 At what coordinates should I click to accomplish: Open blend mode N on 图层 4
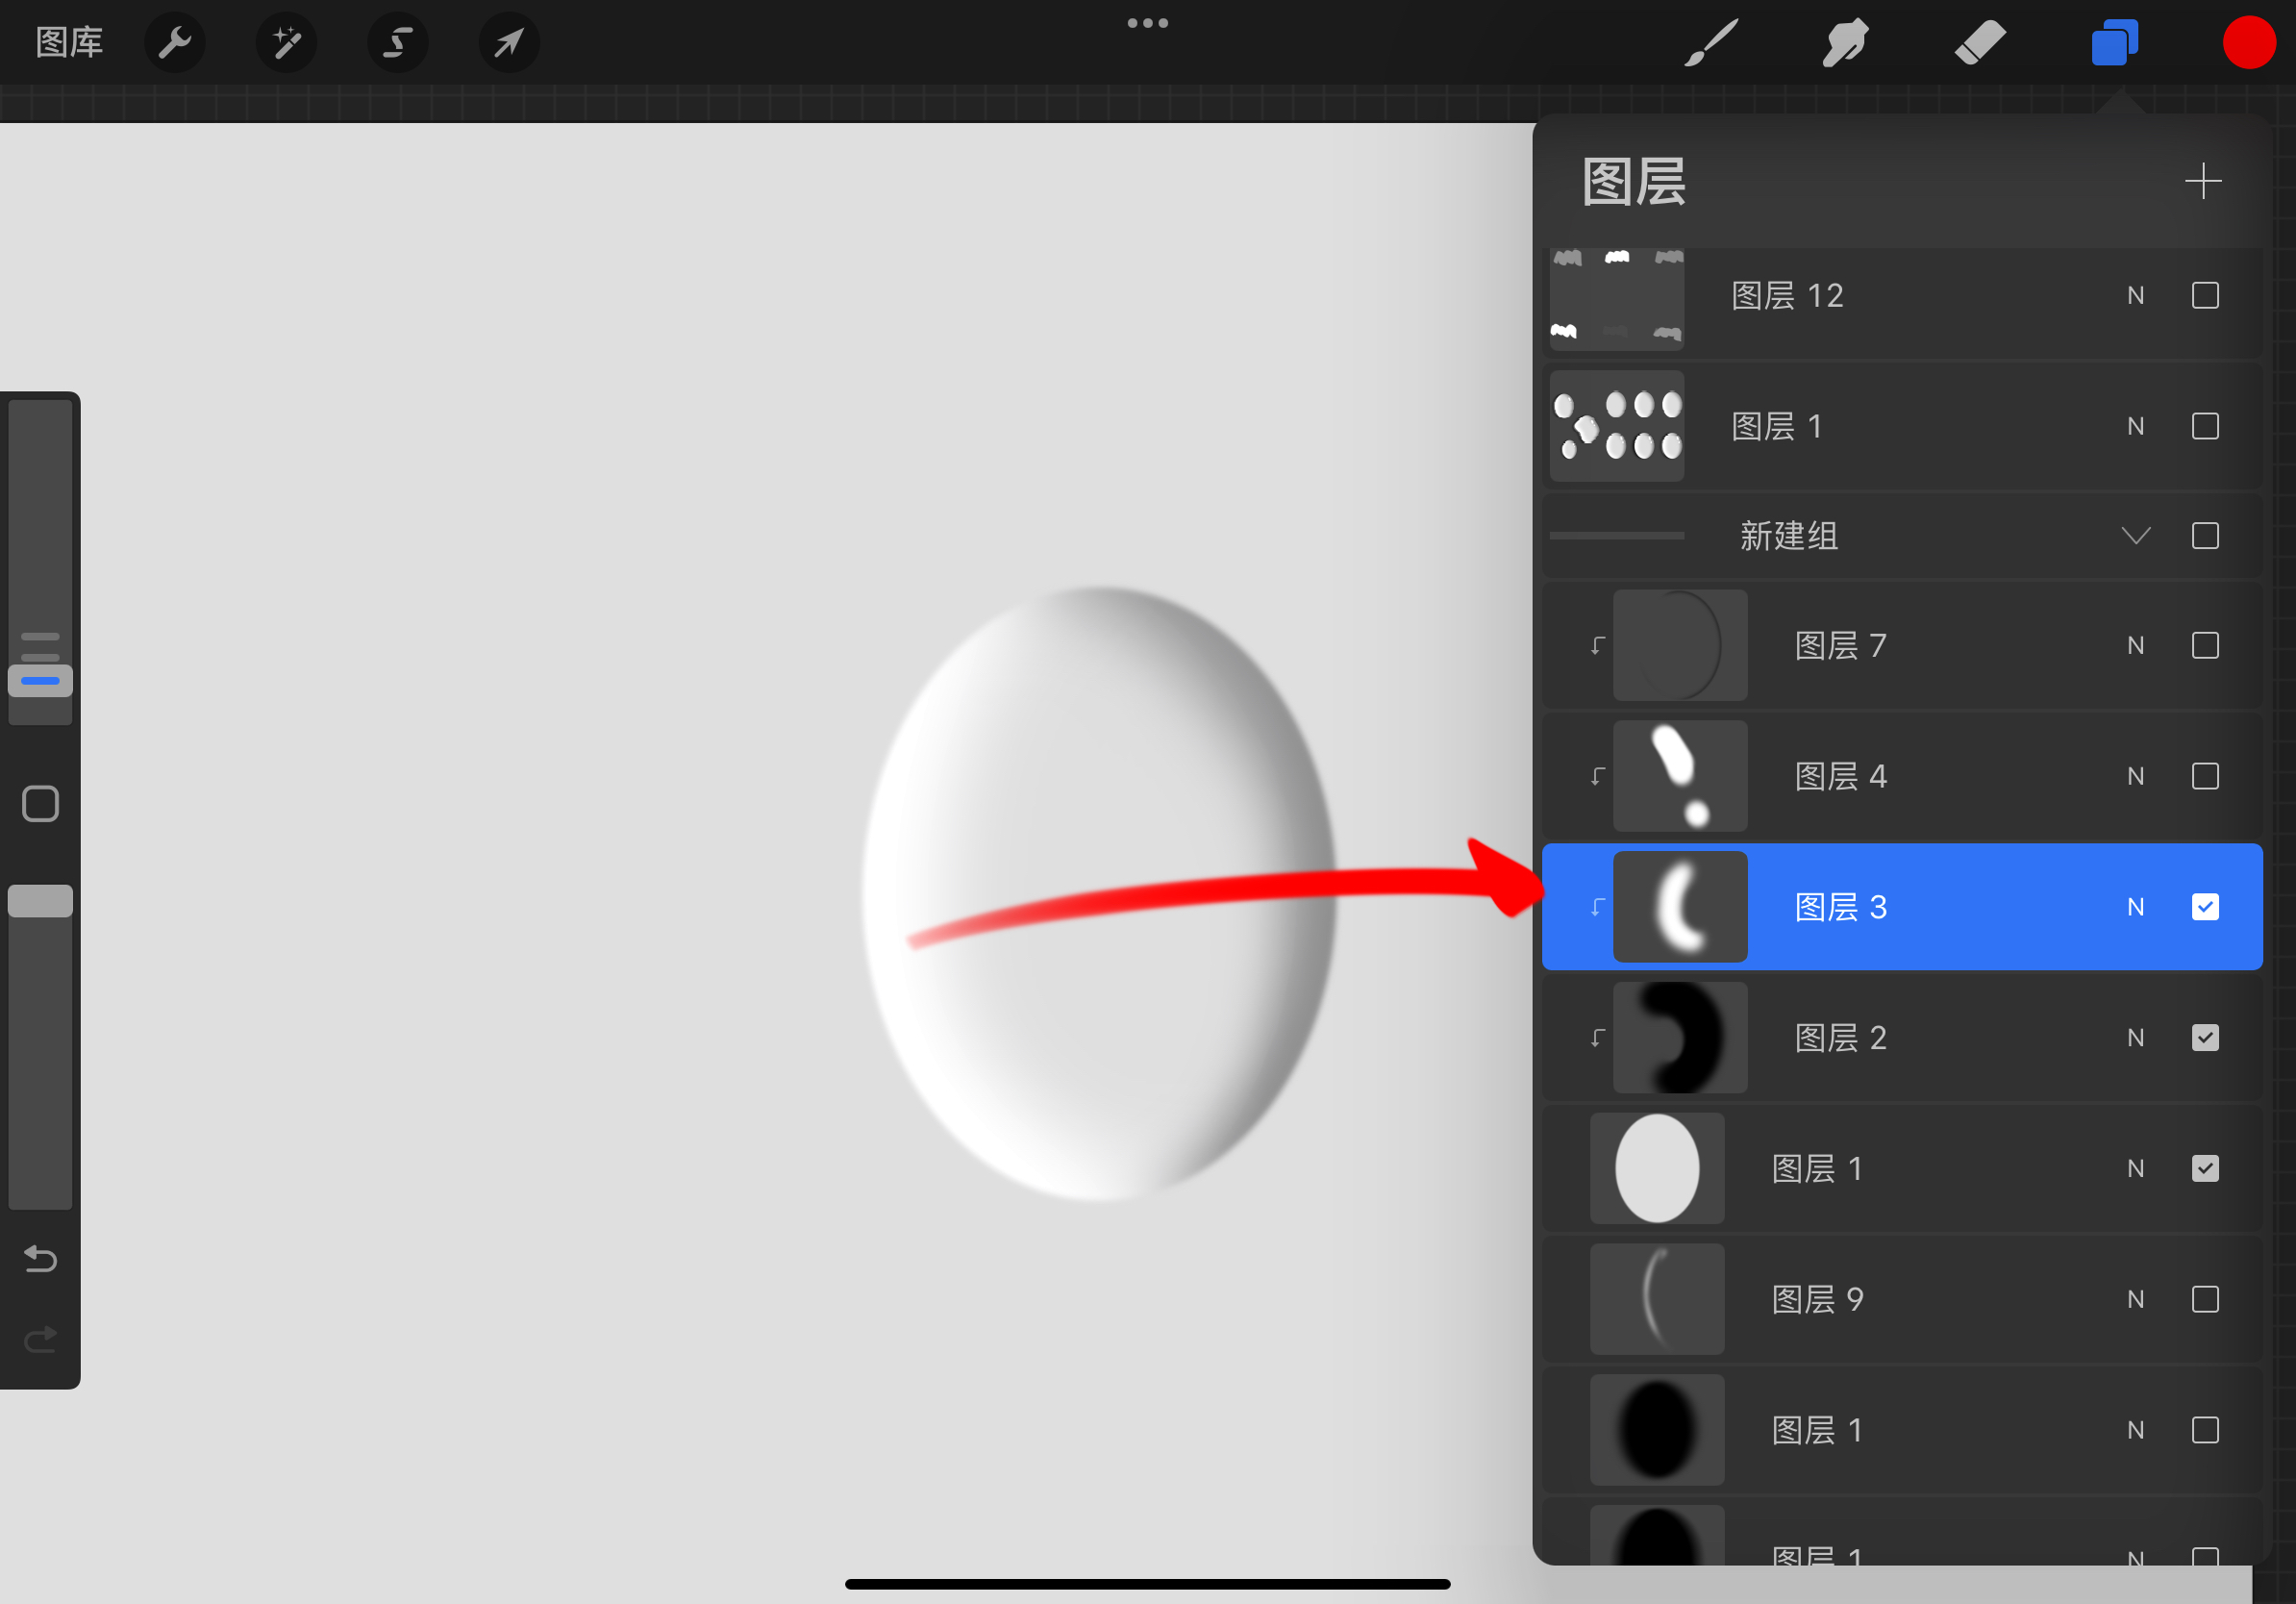click(2136, 776)
